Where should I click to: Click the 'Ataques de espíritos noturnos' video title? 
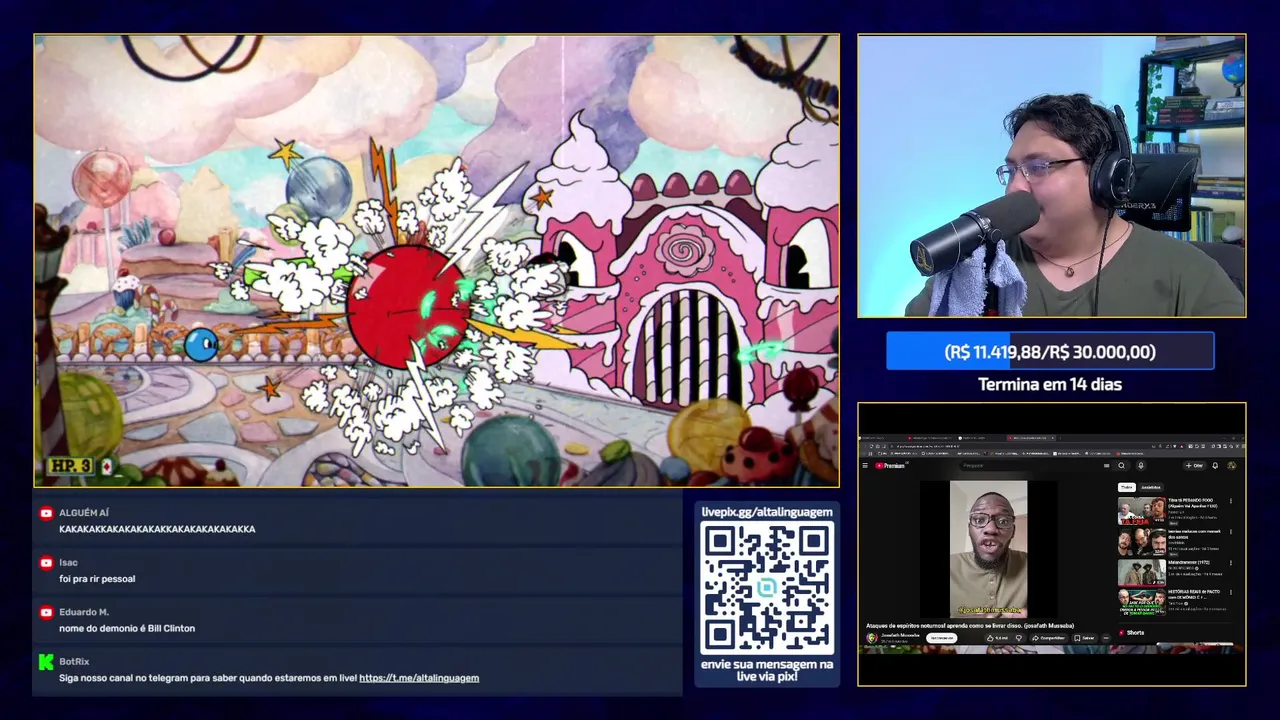[970, 626]
